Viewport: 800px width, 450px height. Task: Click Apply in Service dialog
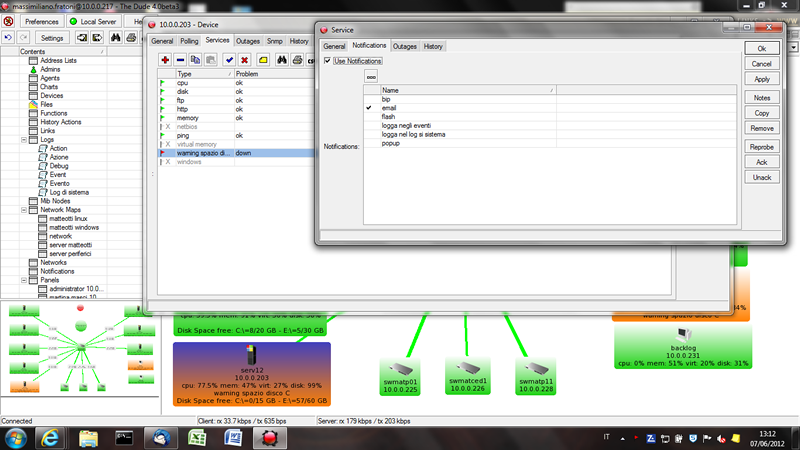click(762, 79)
